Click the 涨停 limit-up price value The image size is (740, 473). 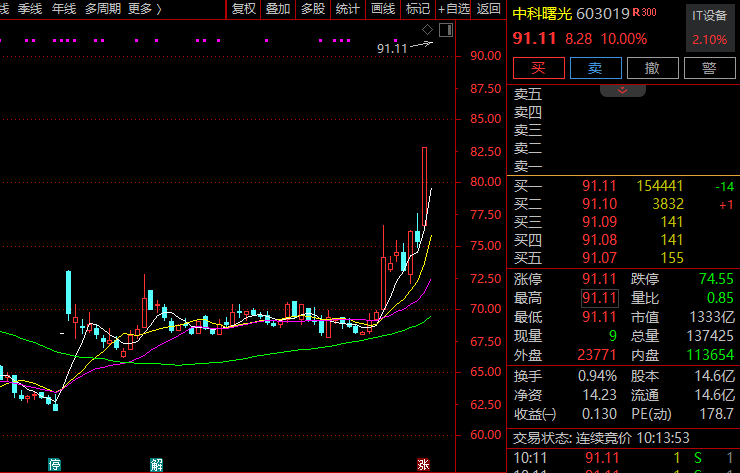(599, 279)
